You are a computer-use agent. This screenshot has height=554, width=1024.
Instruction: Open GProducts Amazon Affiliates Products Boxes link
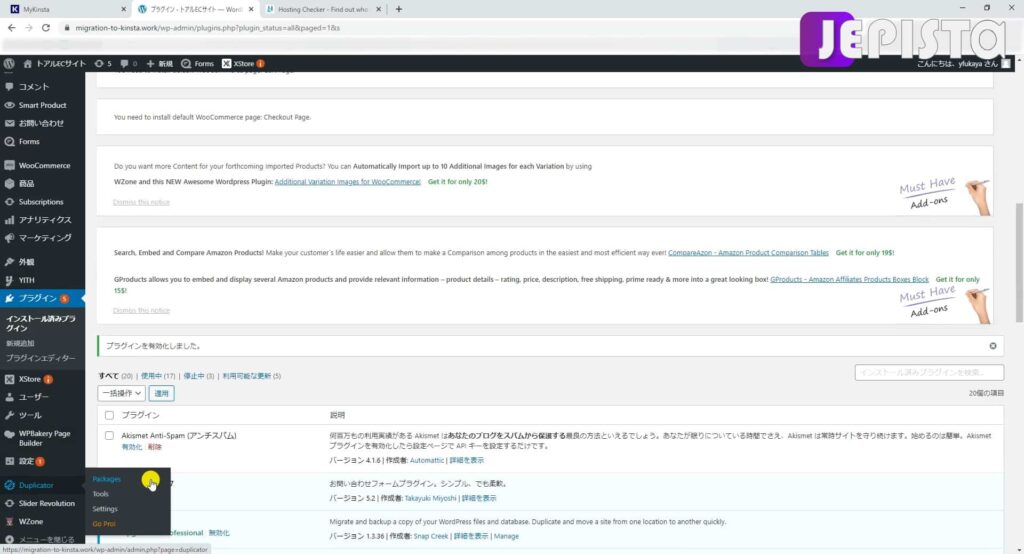tap(849, 279)
